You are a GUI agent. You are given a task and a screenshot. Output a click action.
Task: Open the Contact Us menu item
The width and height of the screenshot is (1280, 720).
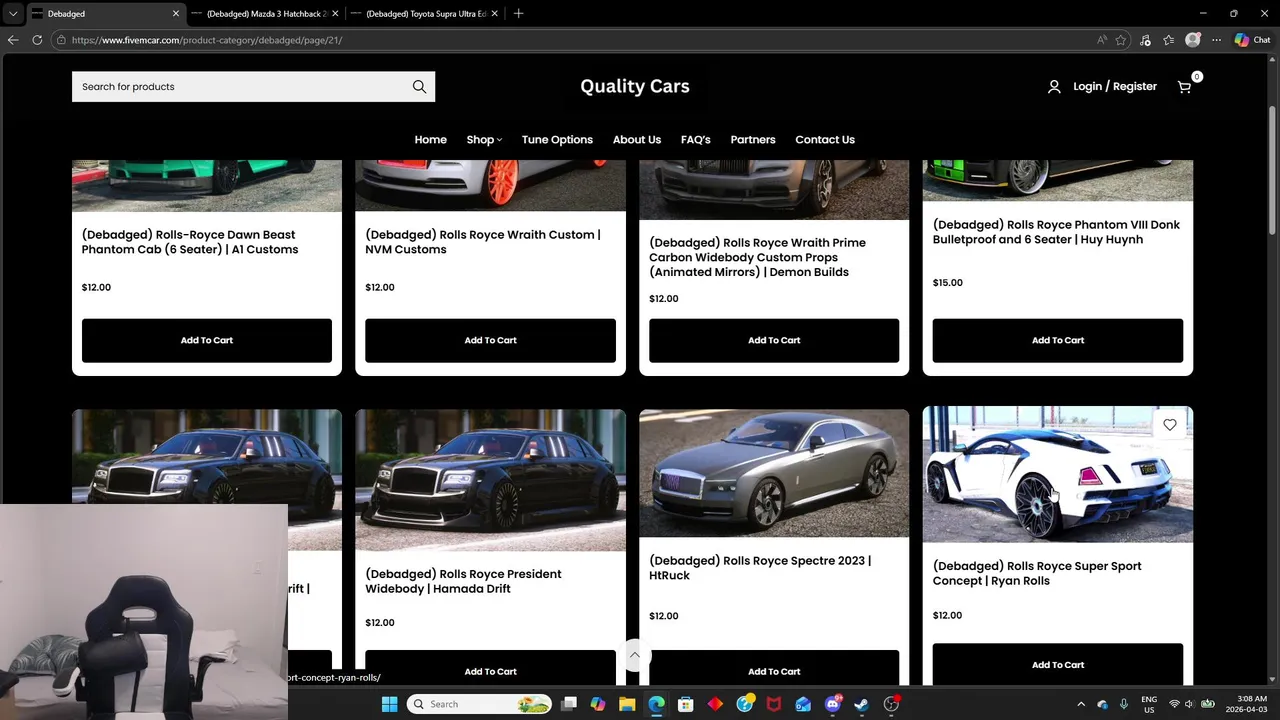click(825, 140)
